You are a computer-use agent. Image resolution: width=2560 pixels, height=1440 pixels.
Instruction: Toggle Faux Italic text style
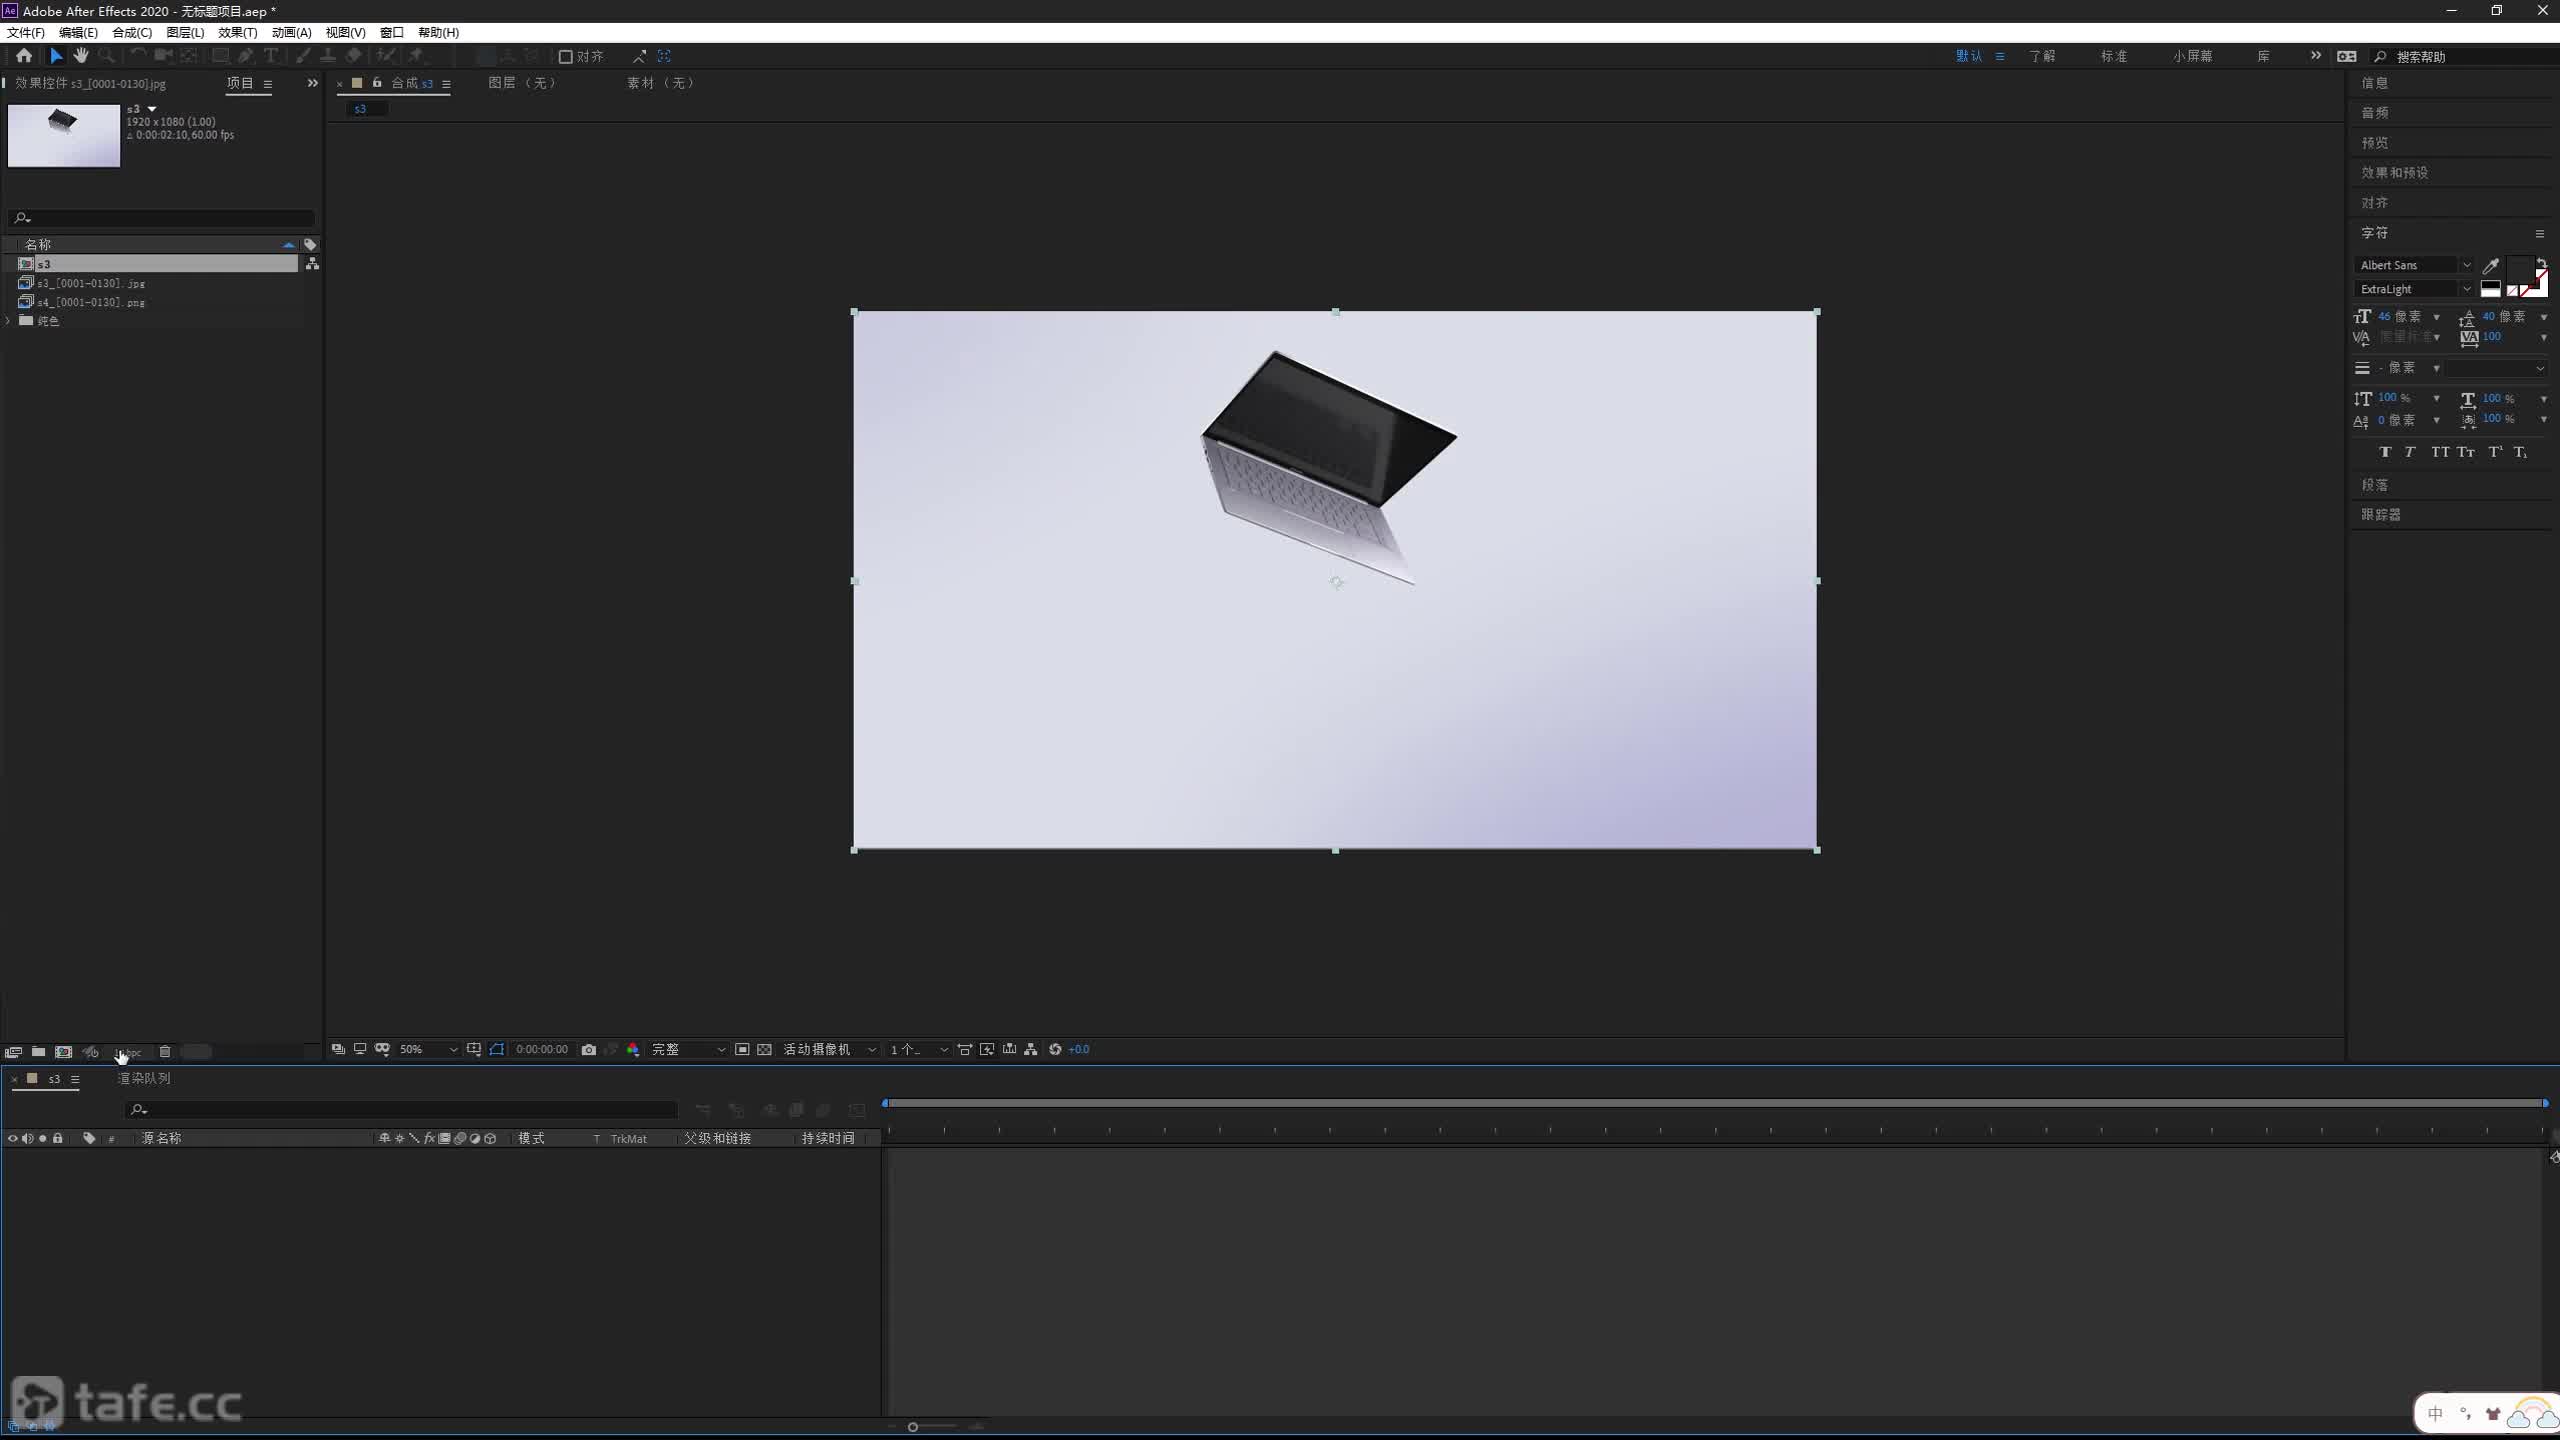(x=2411, y=452)
